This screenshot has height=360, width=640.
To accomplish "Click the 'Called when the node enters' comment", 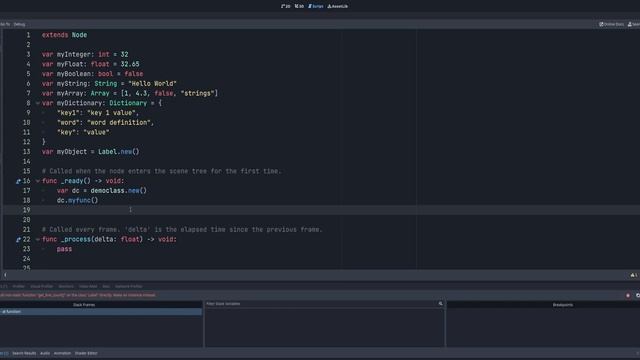I will [162, 171].
